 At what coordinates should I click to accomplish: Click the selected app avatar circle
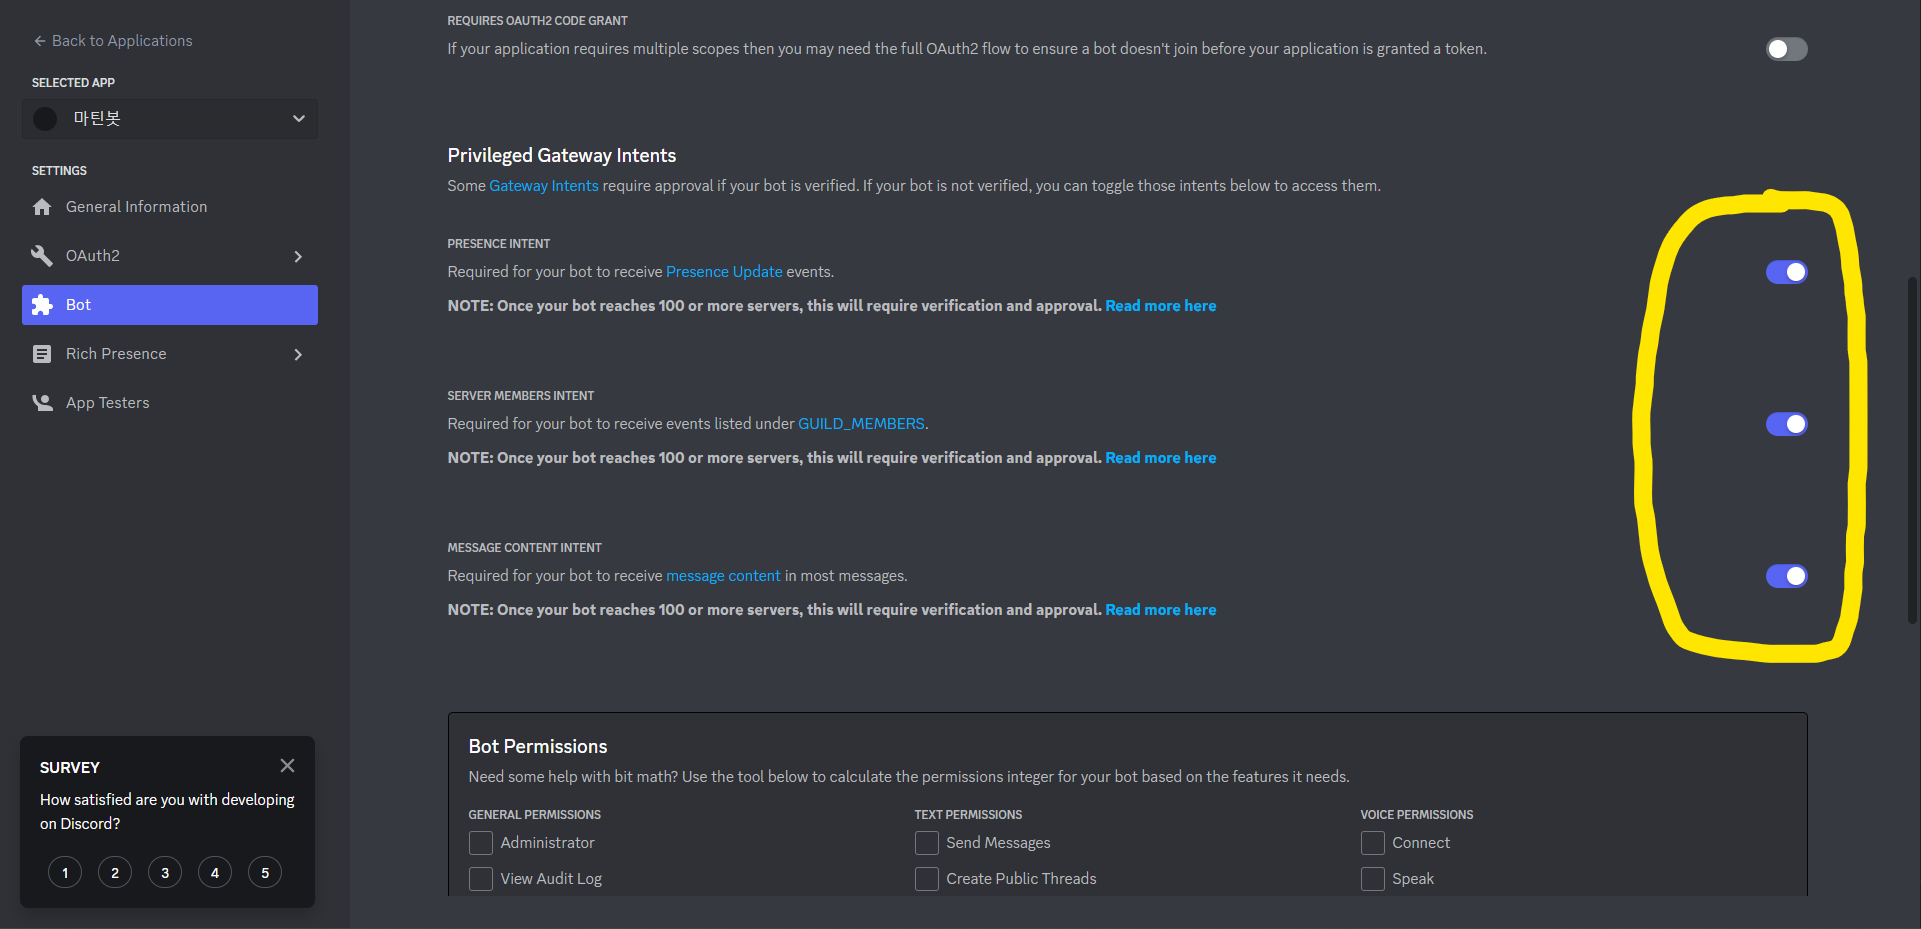45,119
